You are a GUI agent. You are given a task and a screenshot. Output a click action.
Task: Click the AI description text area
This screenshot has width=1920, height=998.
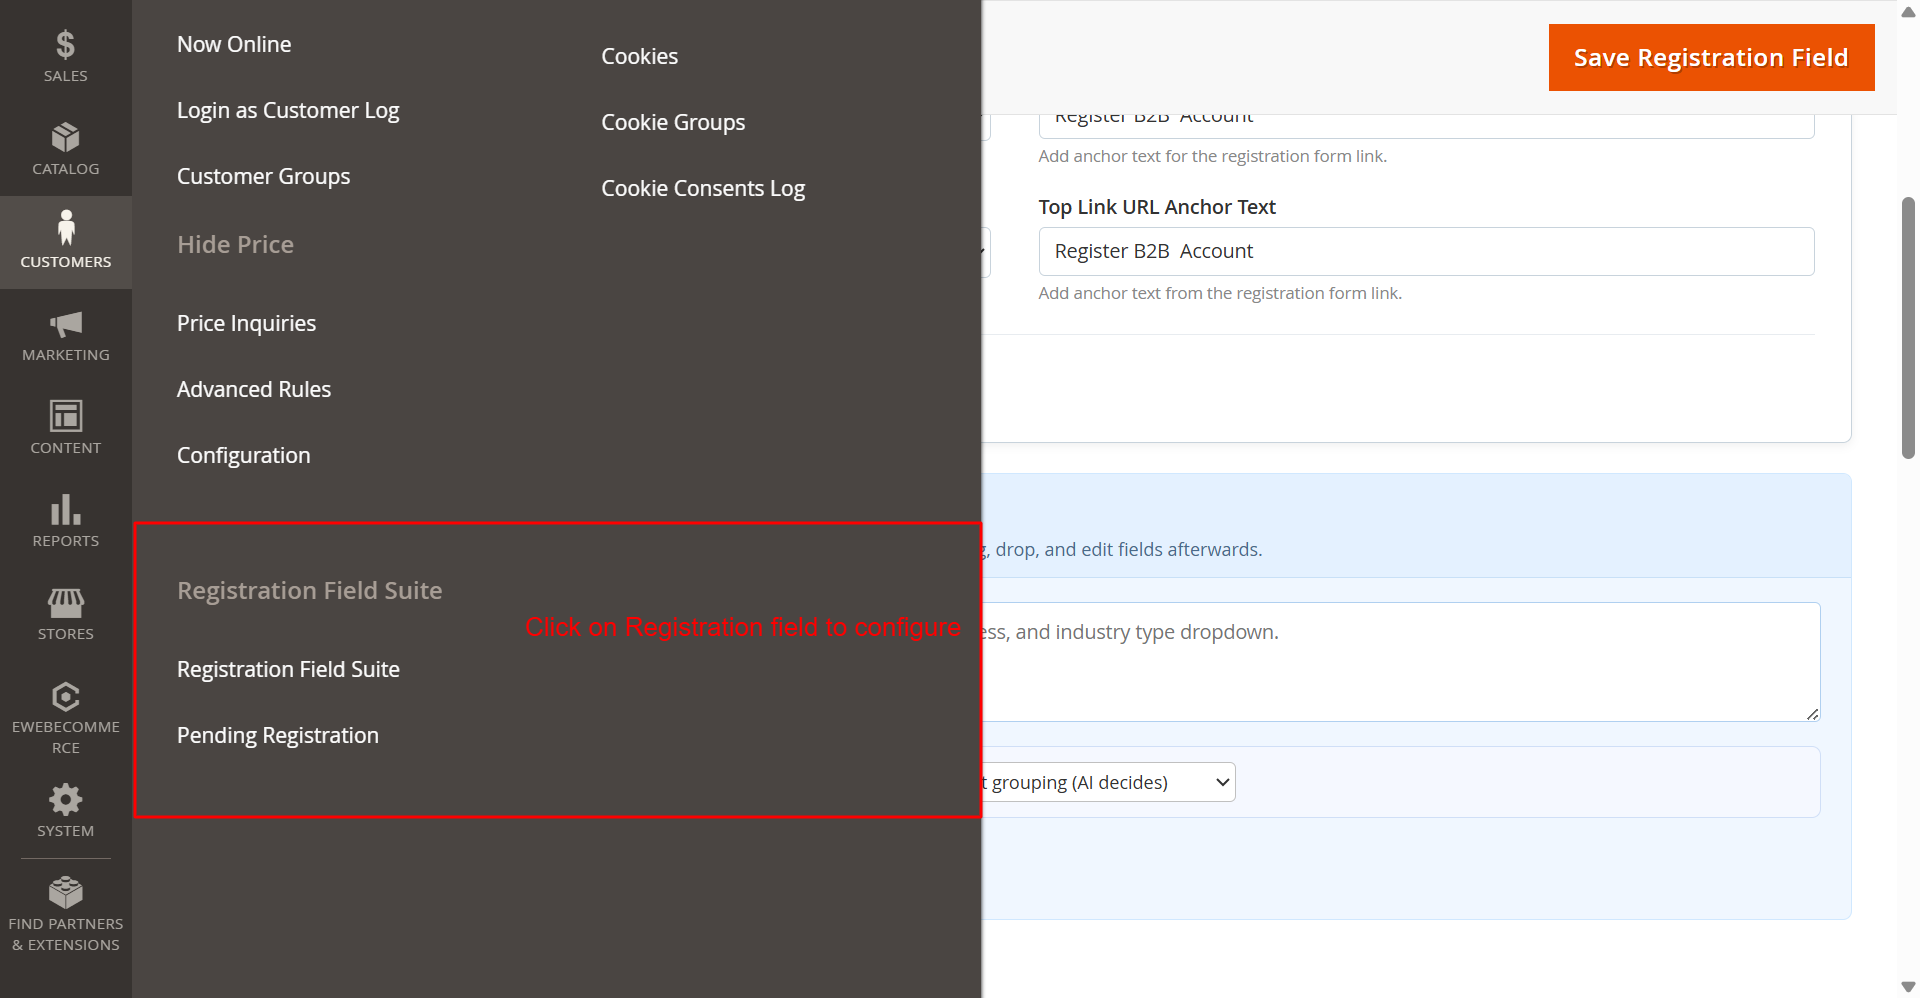coord(1400,661)
